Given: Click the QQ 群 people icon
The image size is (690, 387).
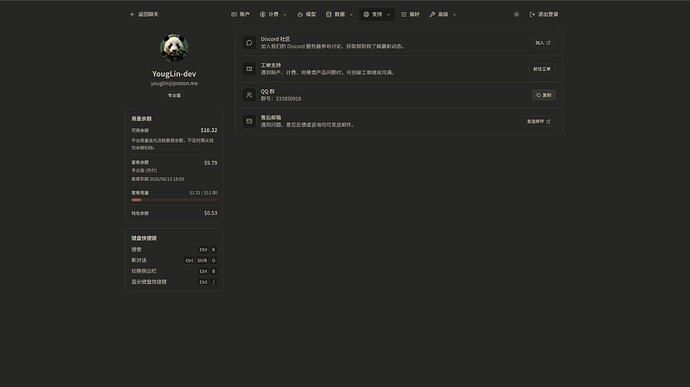Looking at the screenshot, I should tap(249, 95).
